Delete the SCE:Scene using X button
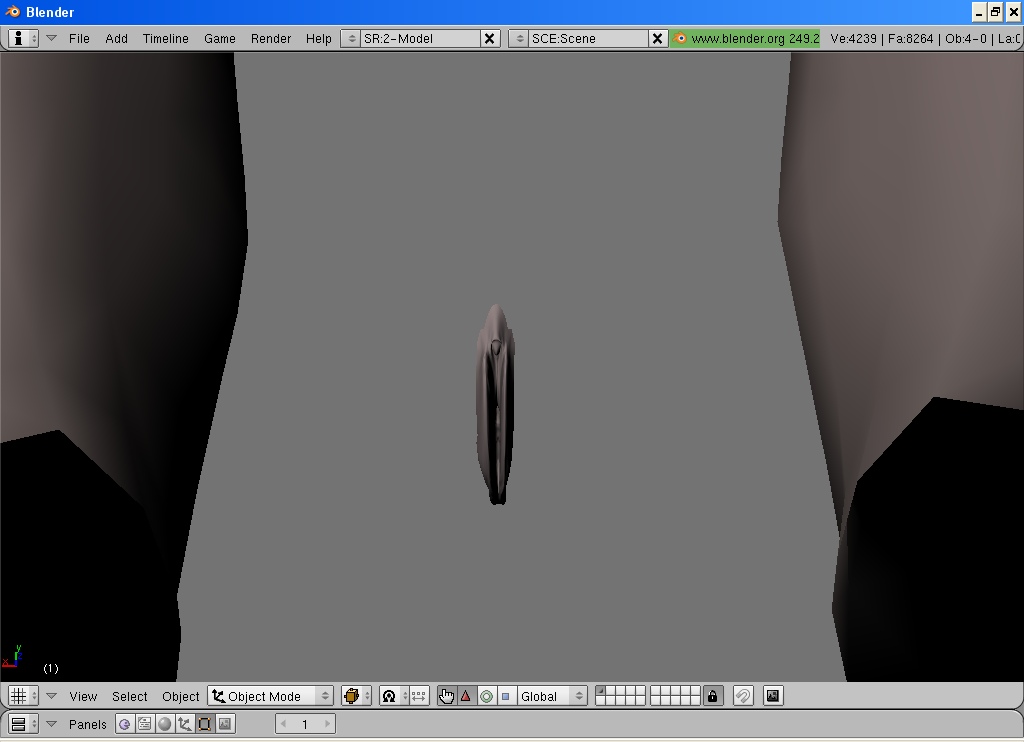 657,38
